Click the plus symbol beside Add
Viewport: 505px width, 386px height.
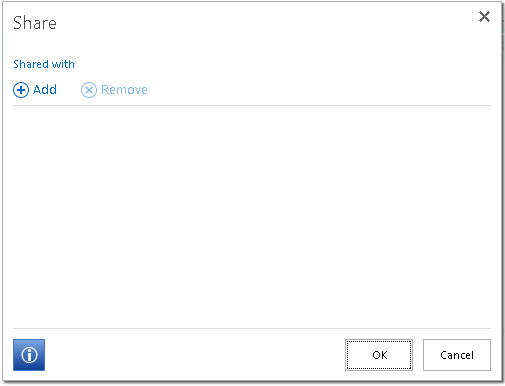pos(21,90)
